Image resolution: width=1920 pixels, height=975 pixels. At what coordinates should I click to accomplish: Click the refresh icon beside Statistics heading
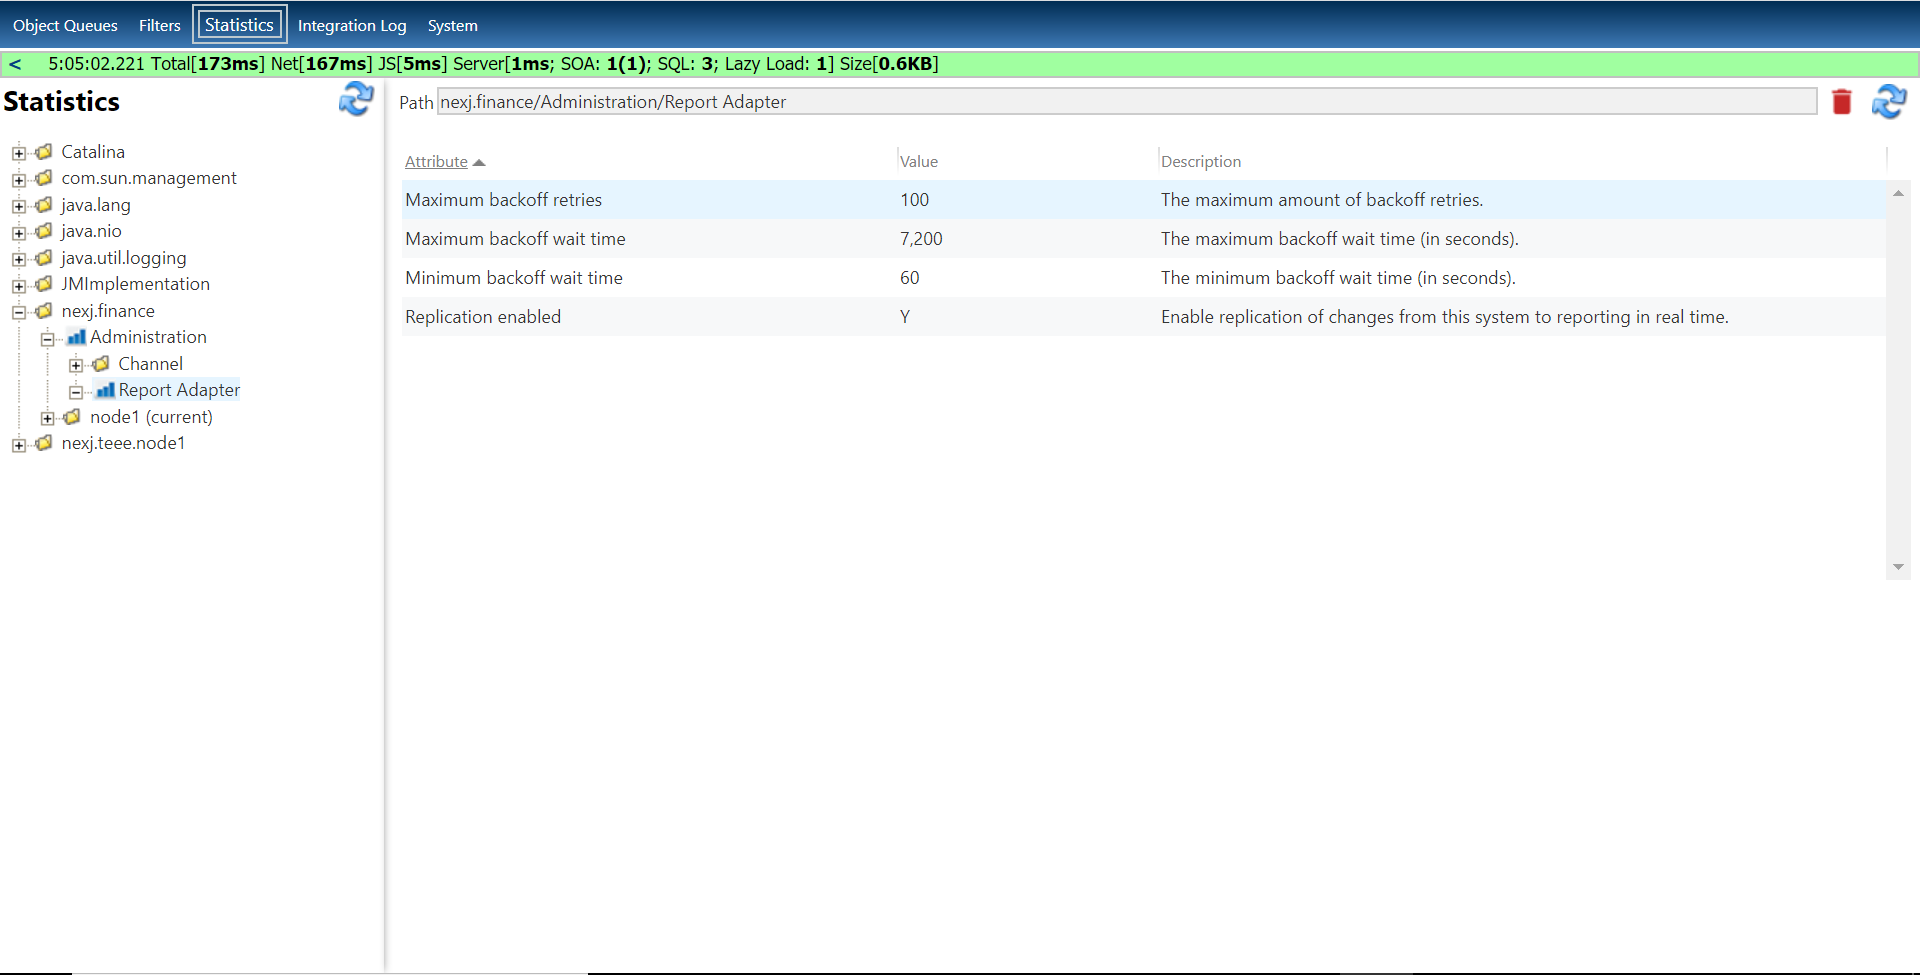[357, 100]
